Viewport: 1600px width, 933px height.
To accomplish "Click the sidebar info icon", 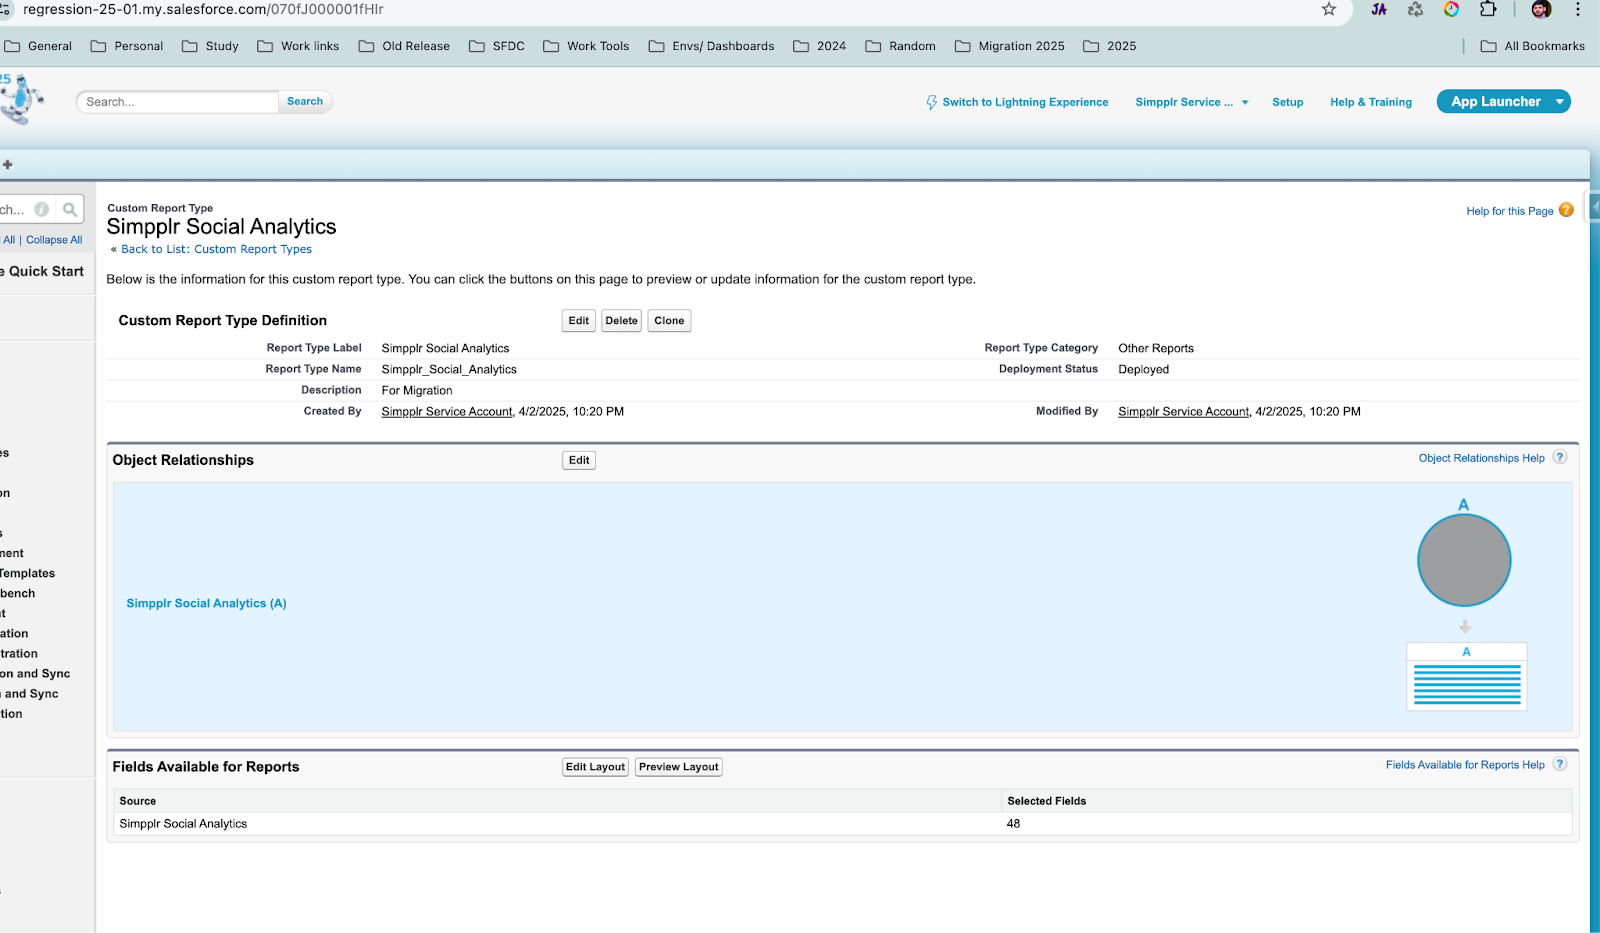I will click(x=42, y=209).
